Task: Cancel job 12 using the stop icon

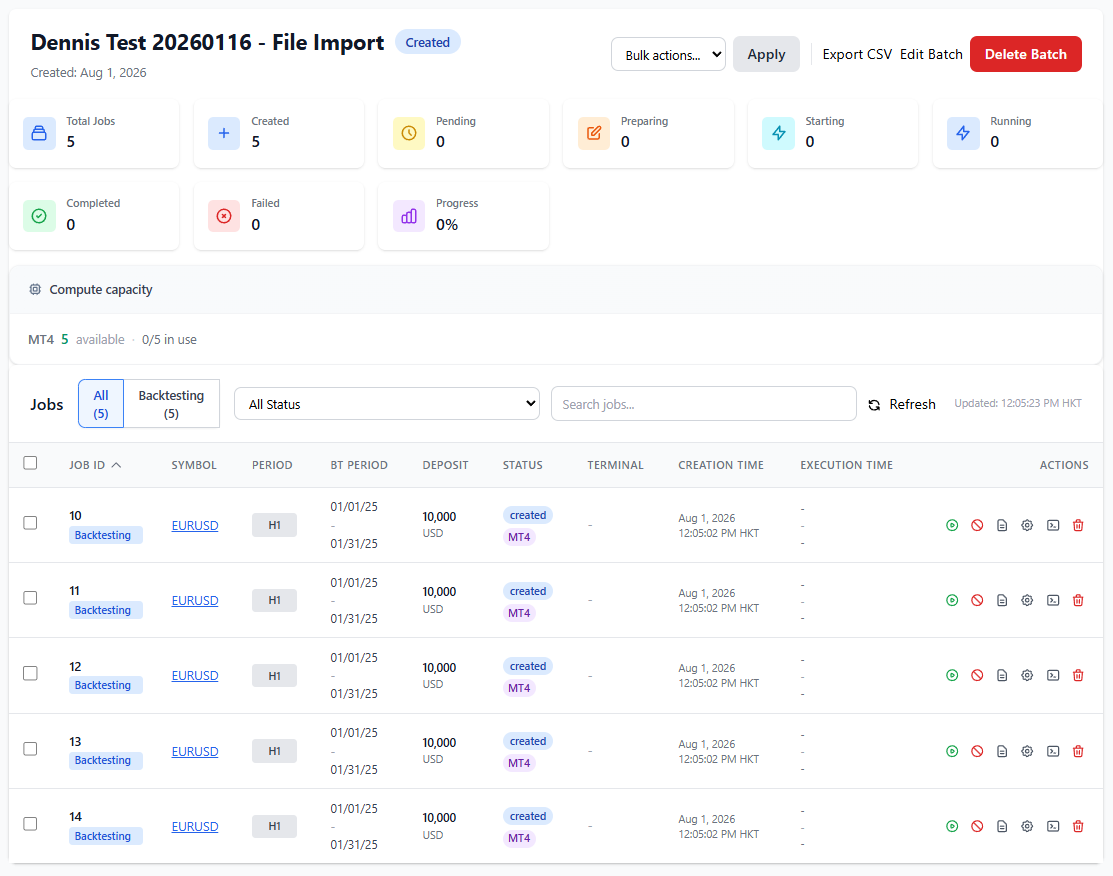Action: (977, 675)
